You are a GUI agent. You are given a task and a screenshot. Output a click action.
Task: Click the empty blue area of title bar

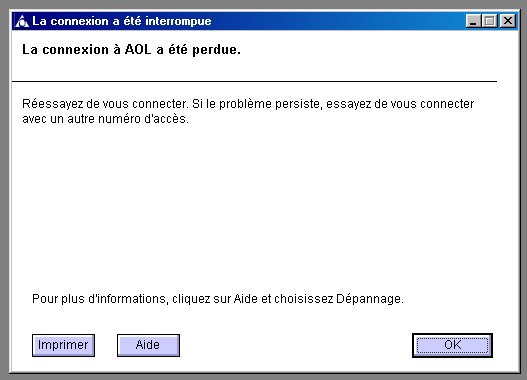tap(336, 21)
